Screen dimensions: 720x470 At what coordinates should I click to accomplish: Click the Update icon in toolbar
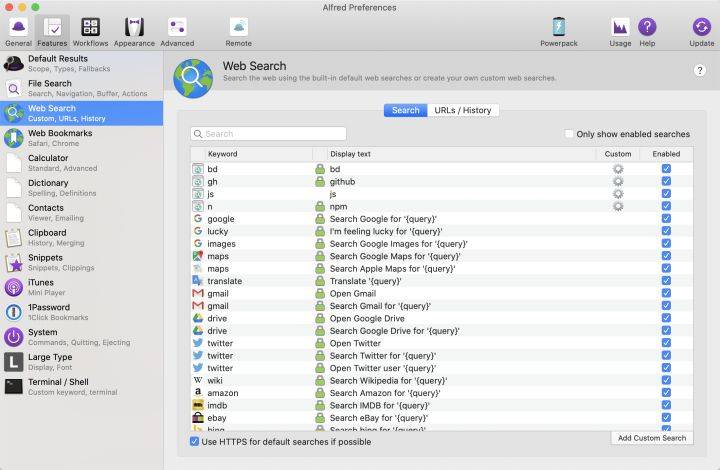point(702,27)
